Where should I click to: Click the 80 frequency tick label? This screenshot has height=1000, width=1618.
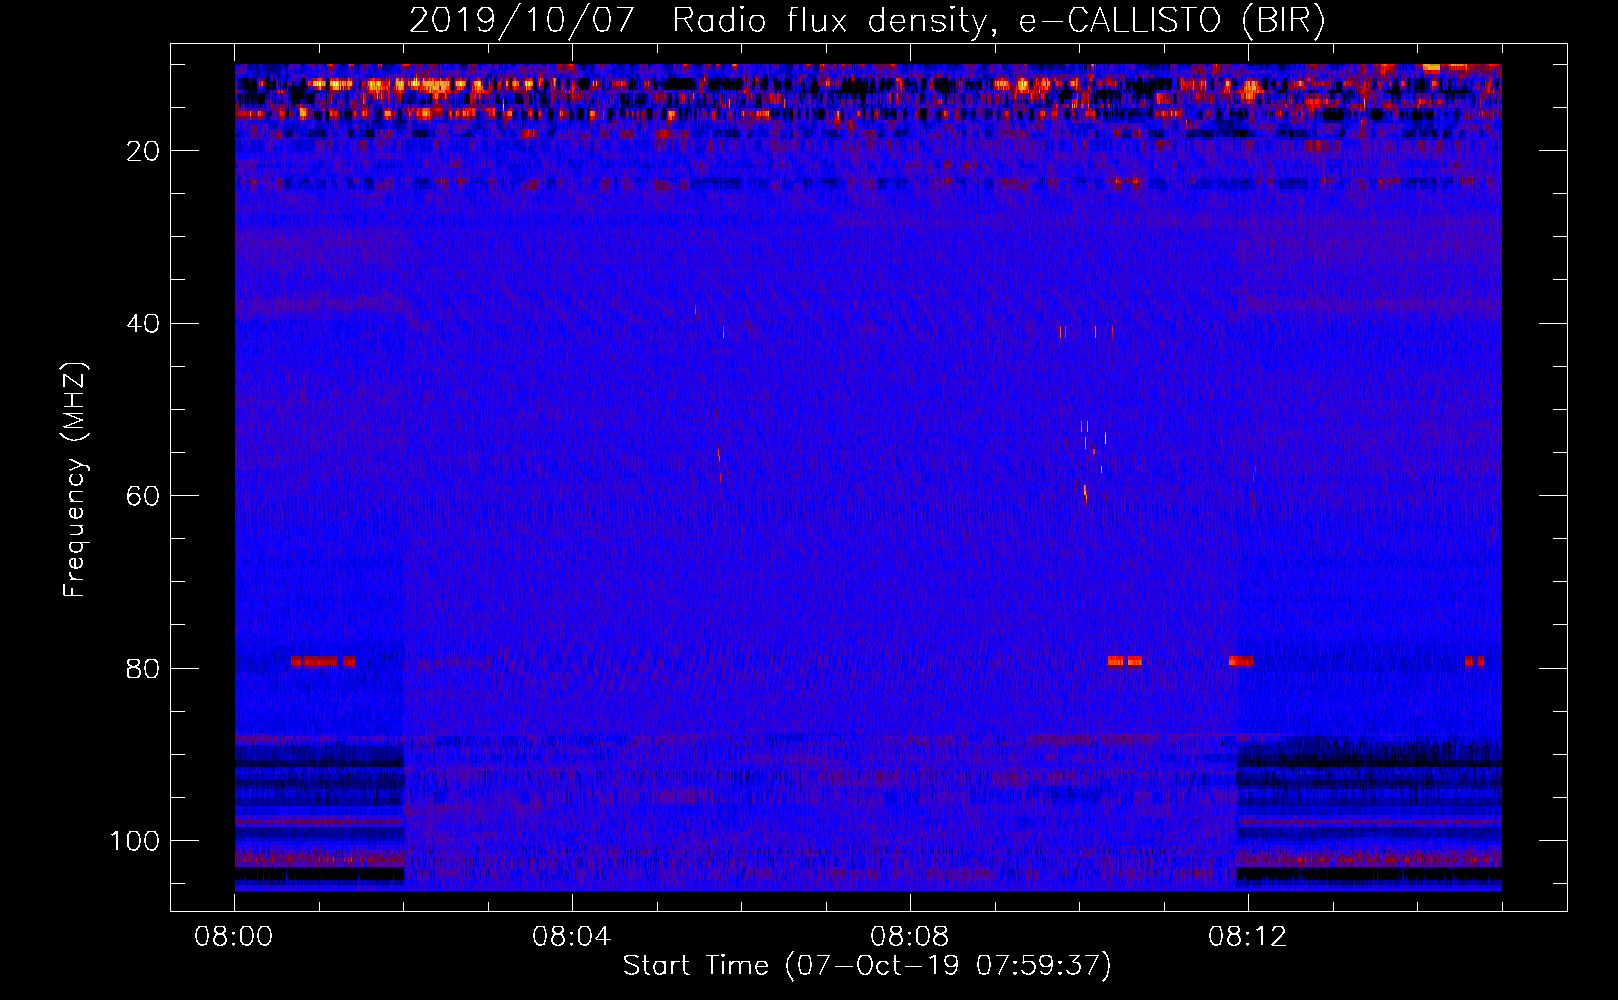point(143,668)
